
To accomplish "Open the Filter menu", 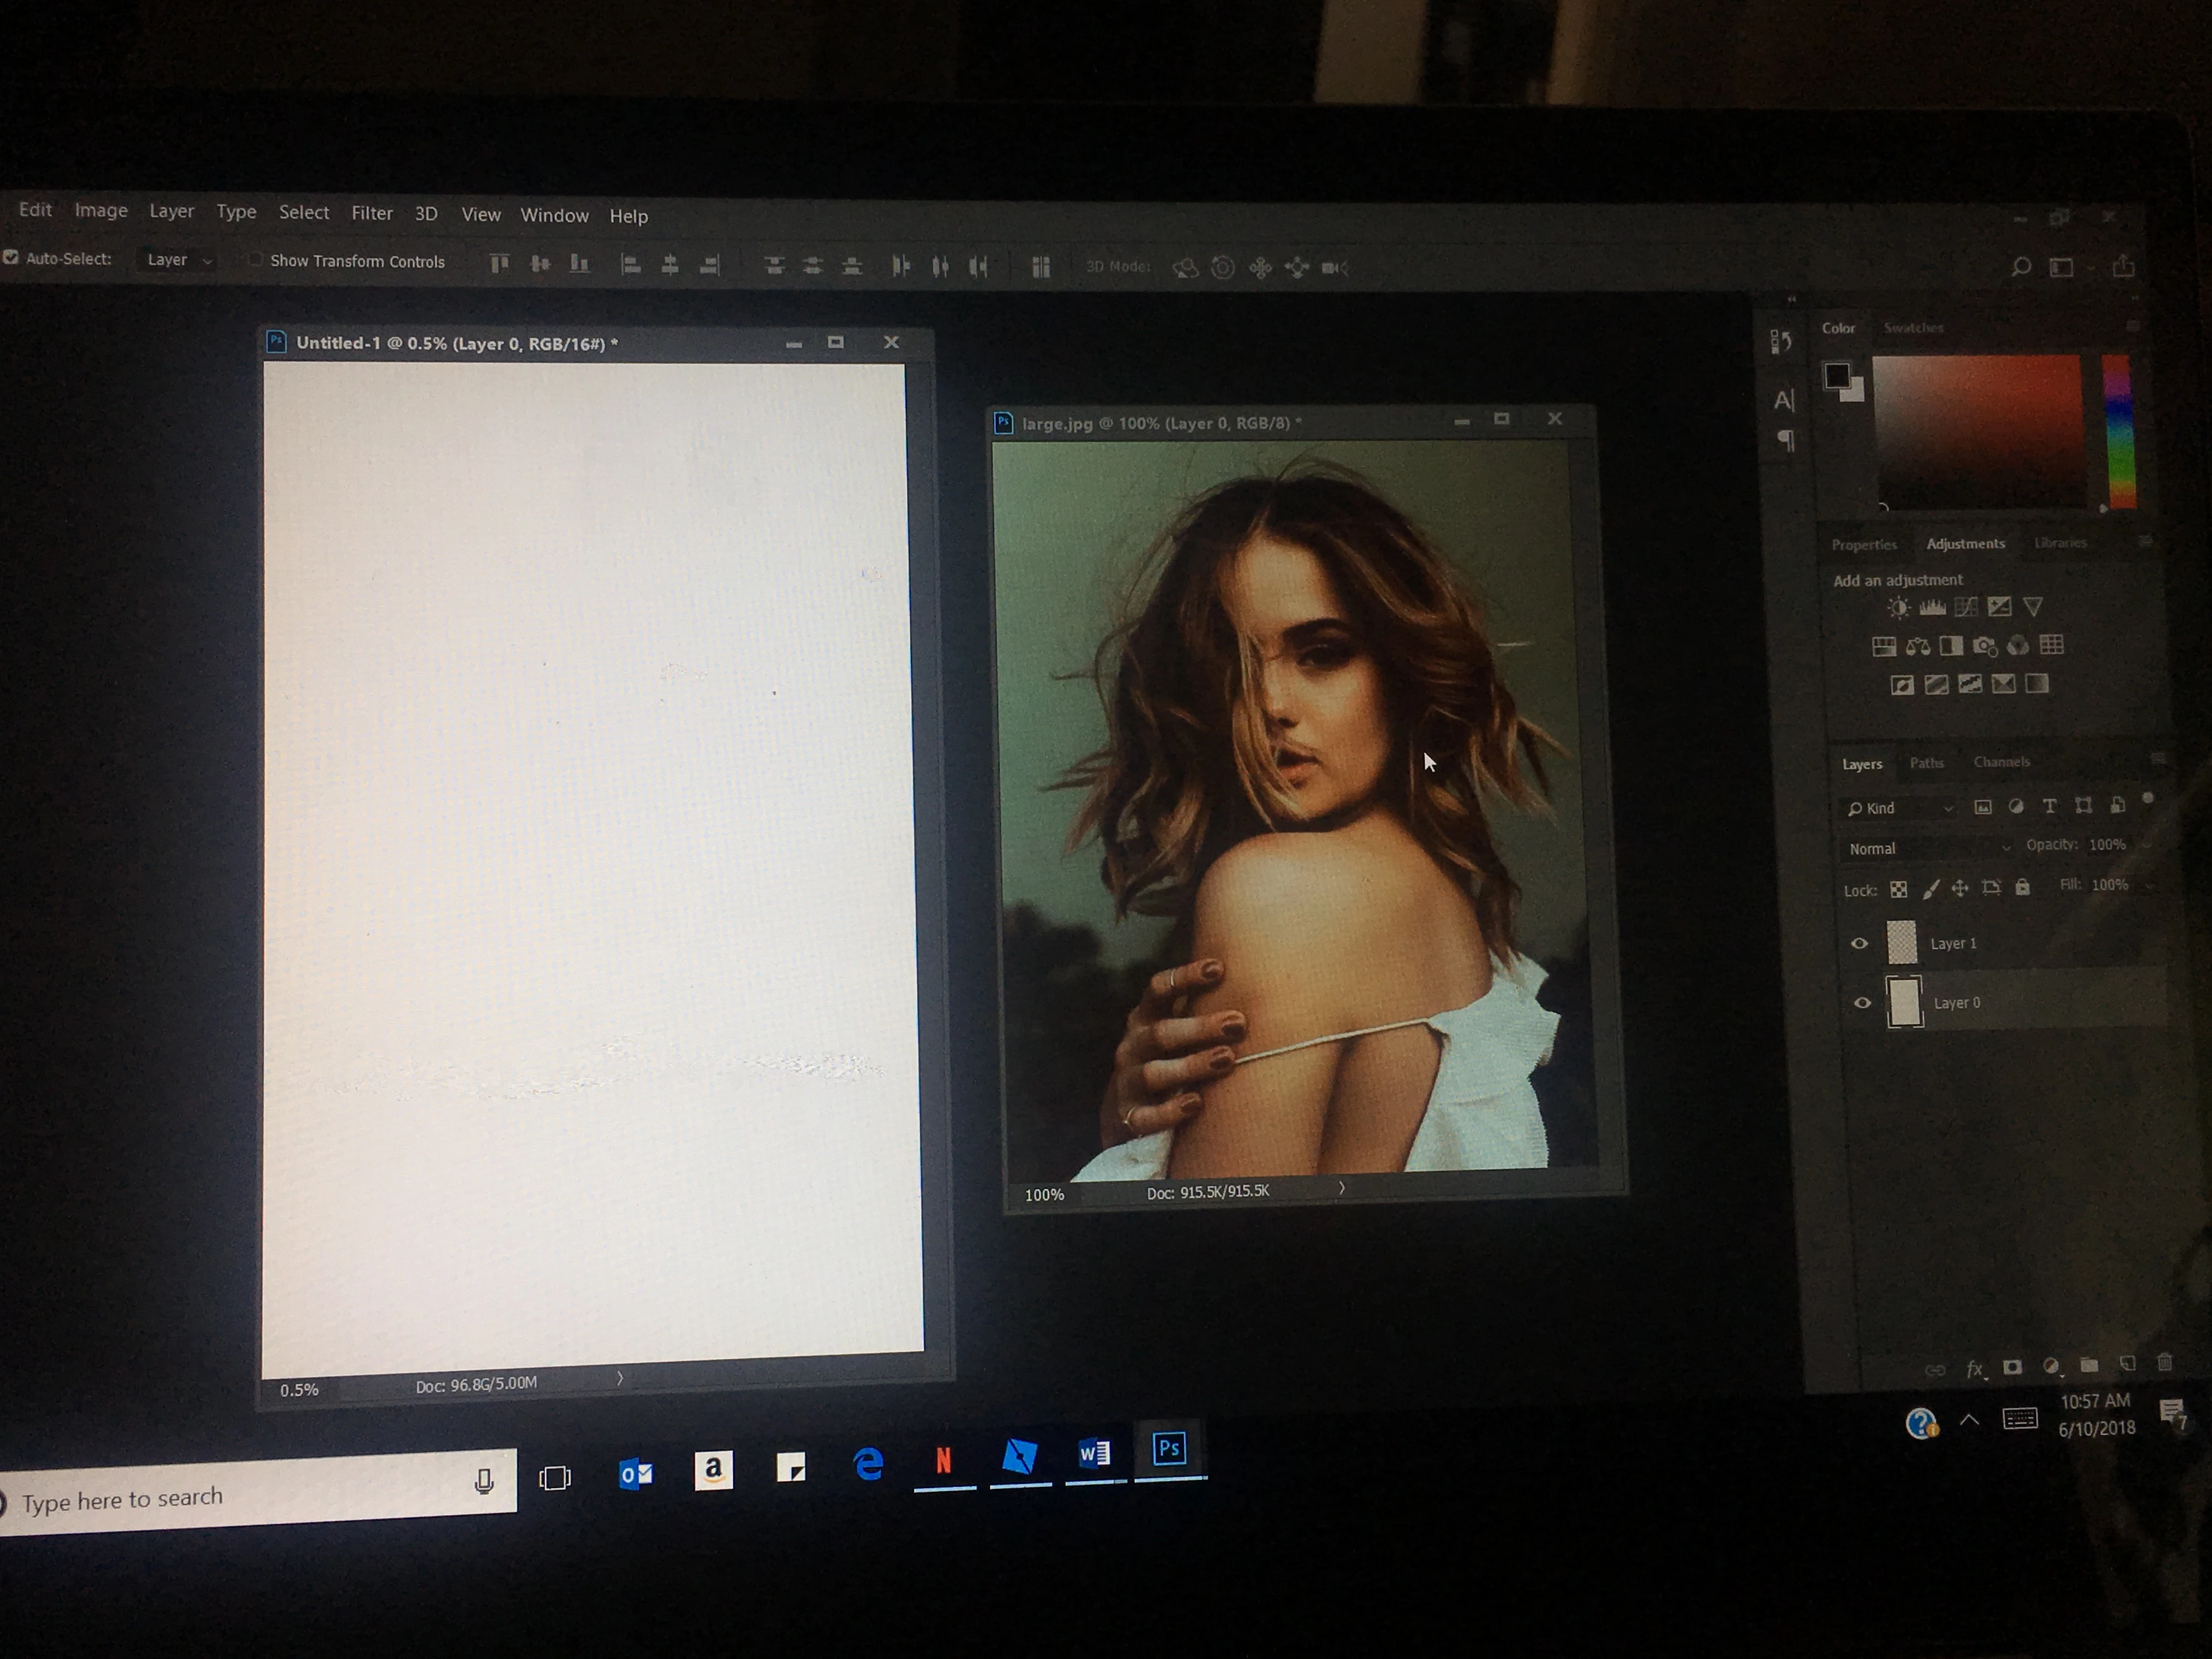I will (x=371, y=213).
